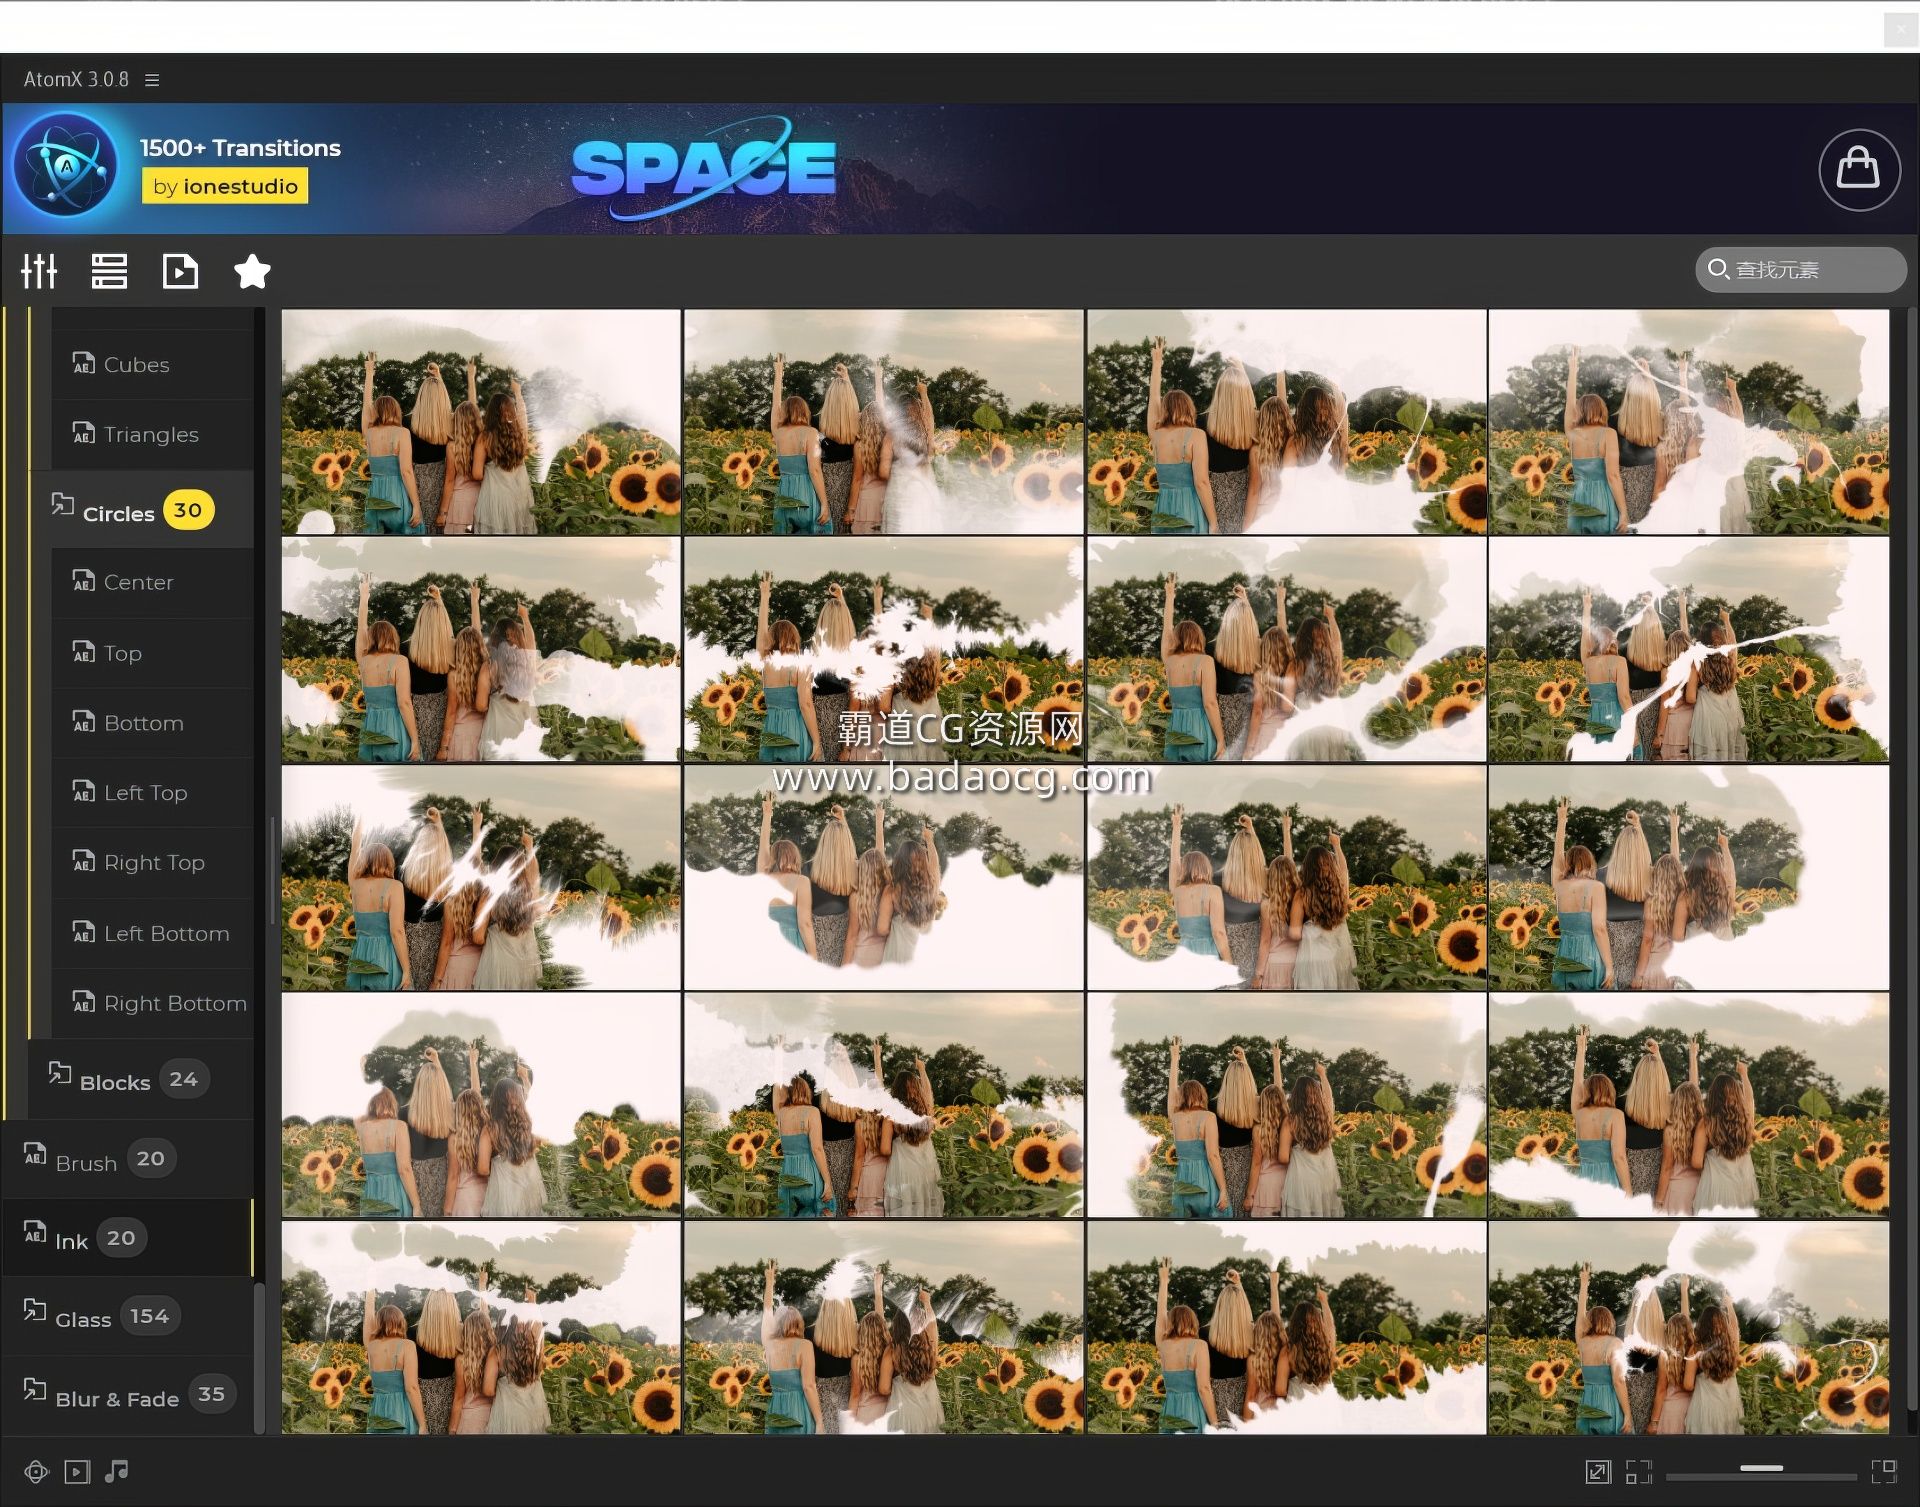Open the AtomX panel hamburger menu

pyautogui.click(x=152, y=79)
